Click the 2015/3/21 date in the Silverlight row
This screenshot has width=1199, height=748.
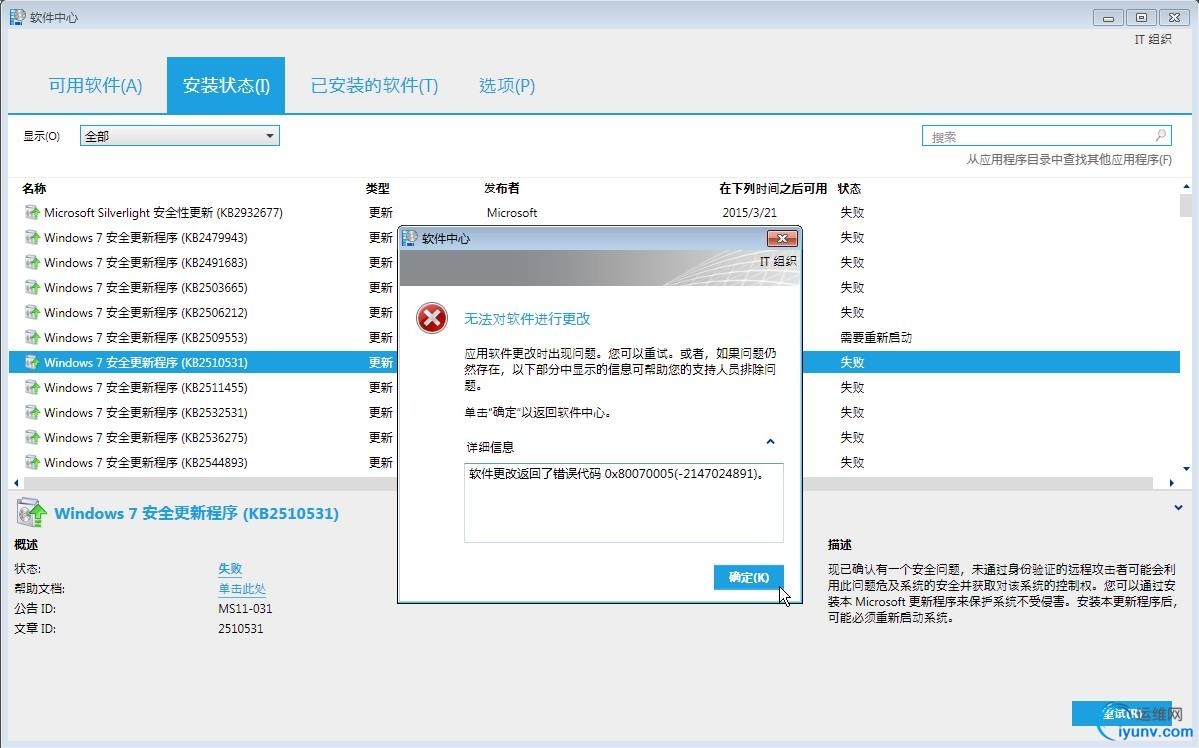749,213
